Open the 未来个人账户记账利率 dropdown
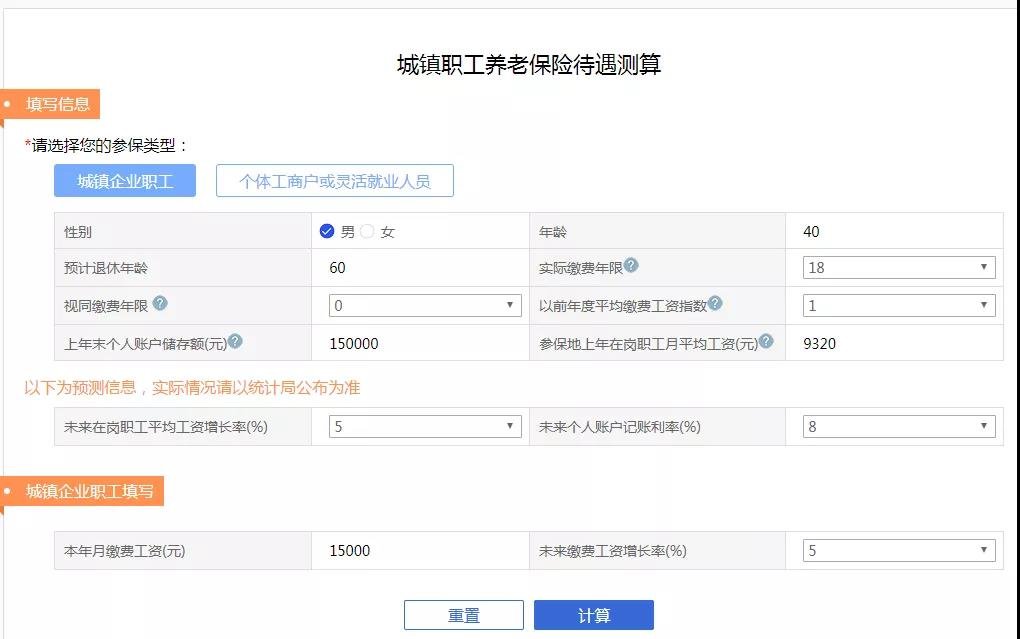This screenshot has width=1020, height=639. tap(895, 425)
